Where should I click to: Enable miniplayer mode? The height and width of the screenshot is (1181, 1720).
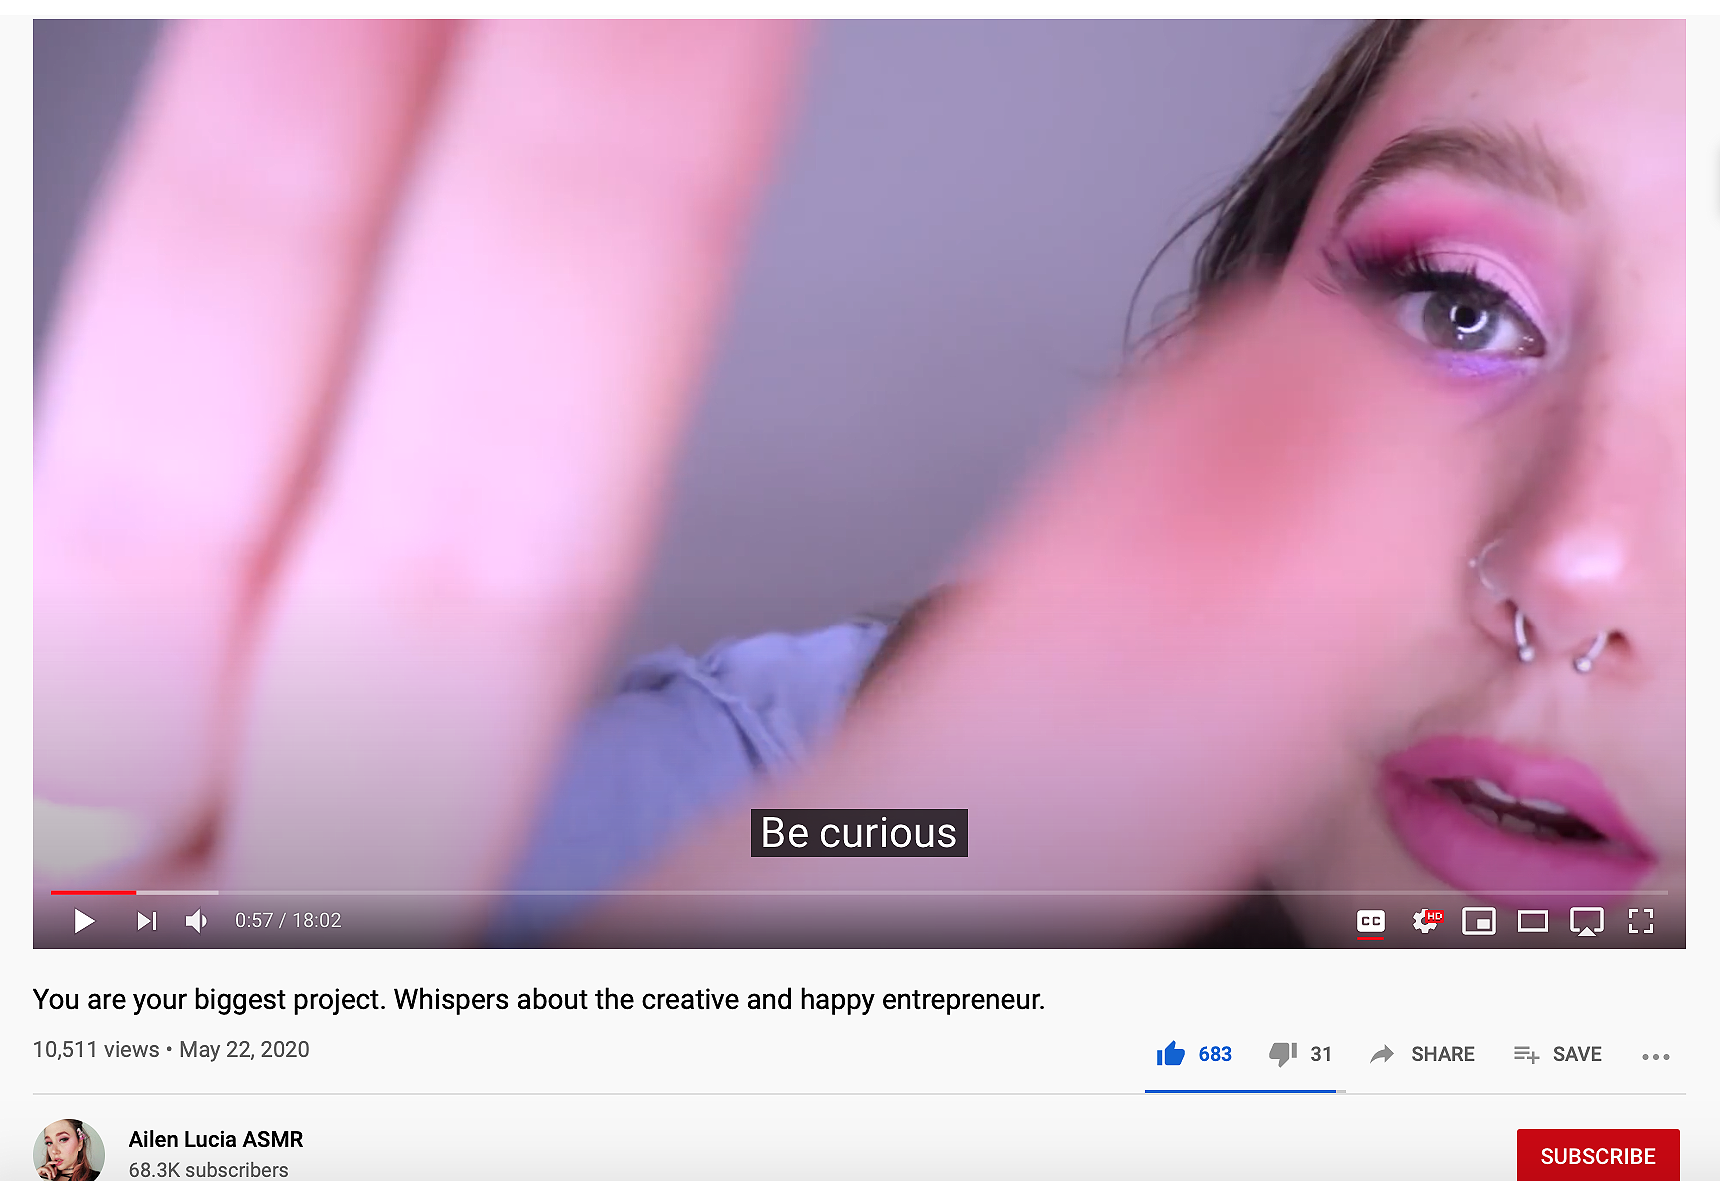coord(1479,921)
